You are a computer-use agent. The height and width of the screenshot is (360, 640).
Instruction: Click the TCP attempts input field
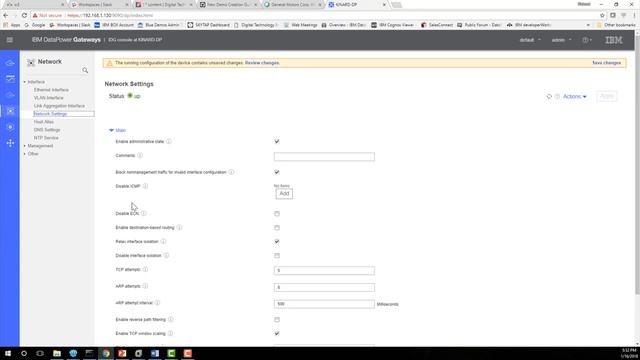click(x=324, y=271)
